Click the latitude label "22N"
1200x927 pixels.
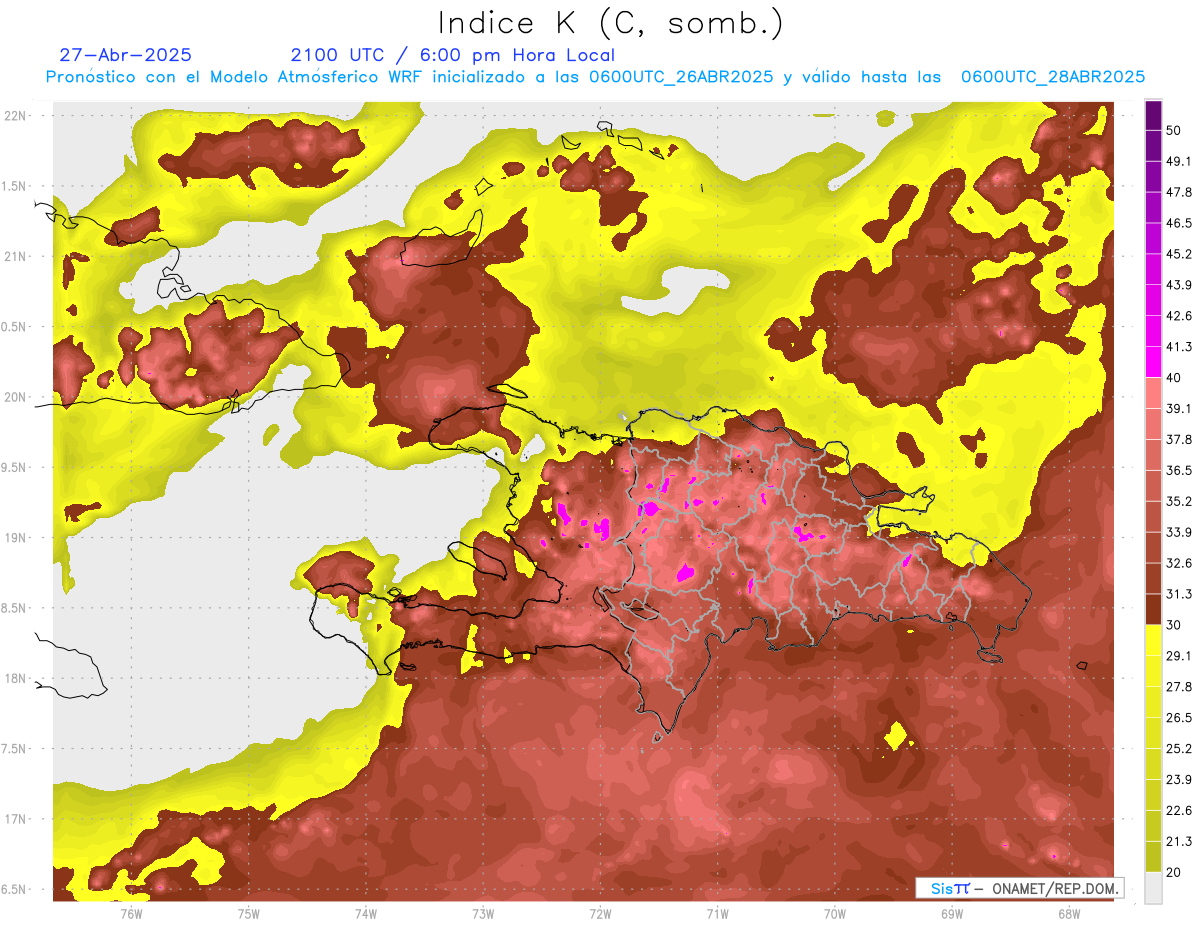pos(17,115)
